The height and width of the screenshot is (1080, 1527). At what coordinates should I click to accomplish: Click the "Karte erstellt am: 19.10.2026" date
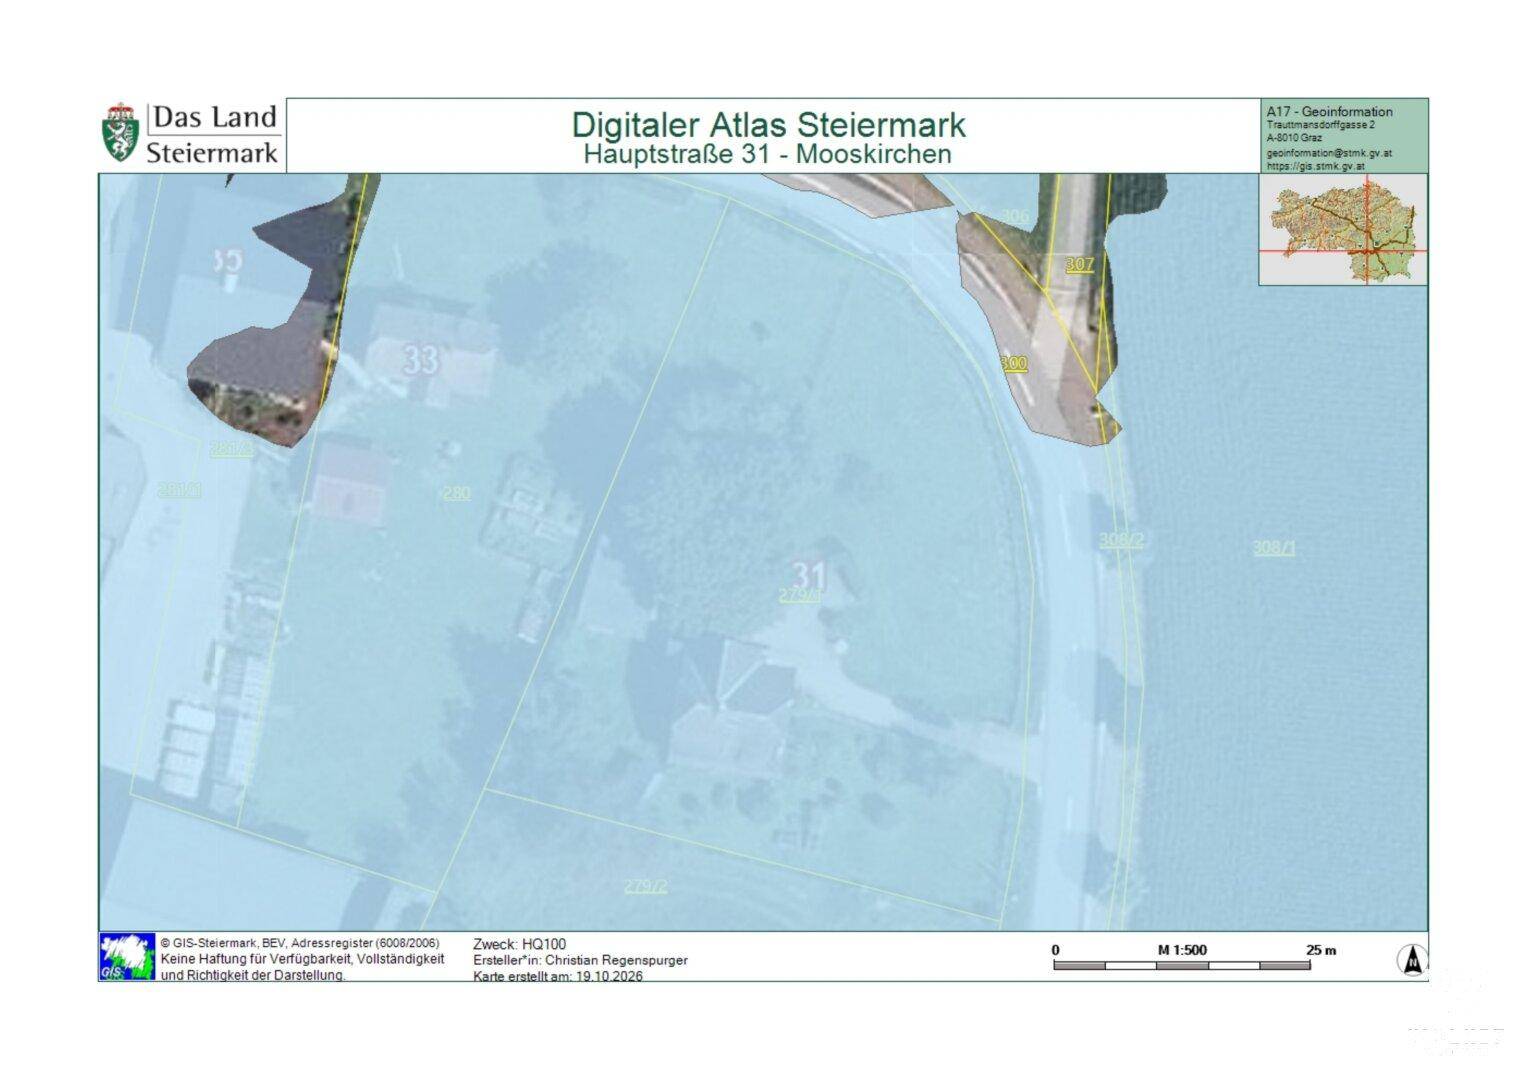(x=558, y=976)
